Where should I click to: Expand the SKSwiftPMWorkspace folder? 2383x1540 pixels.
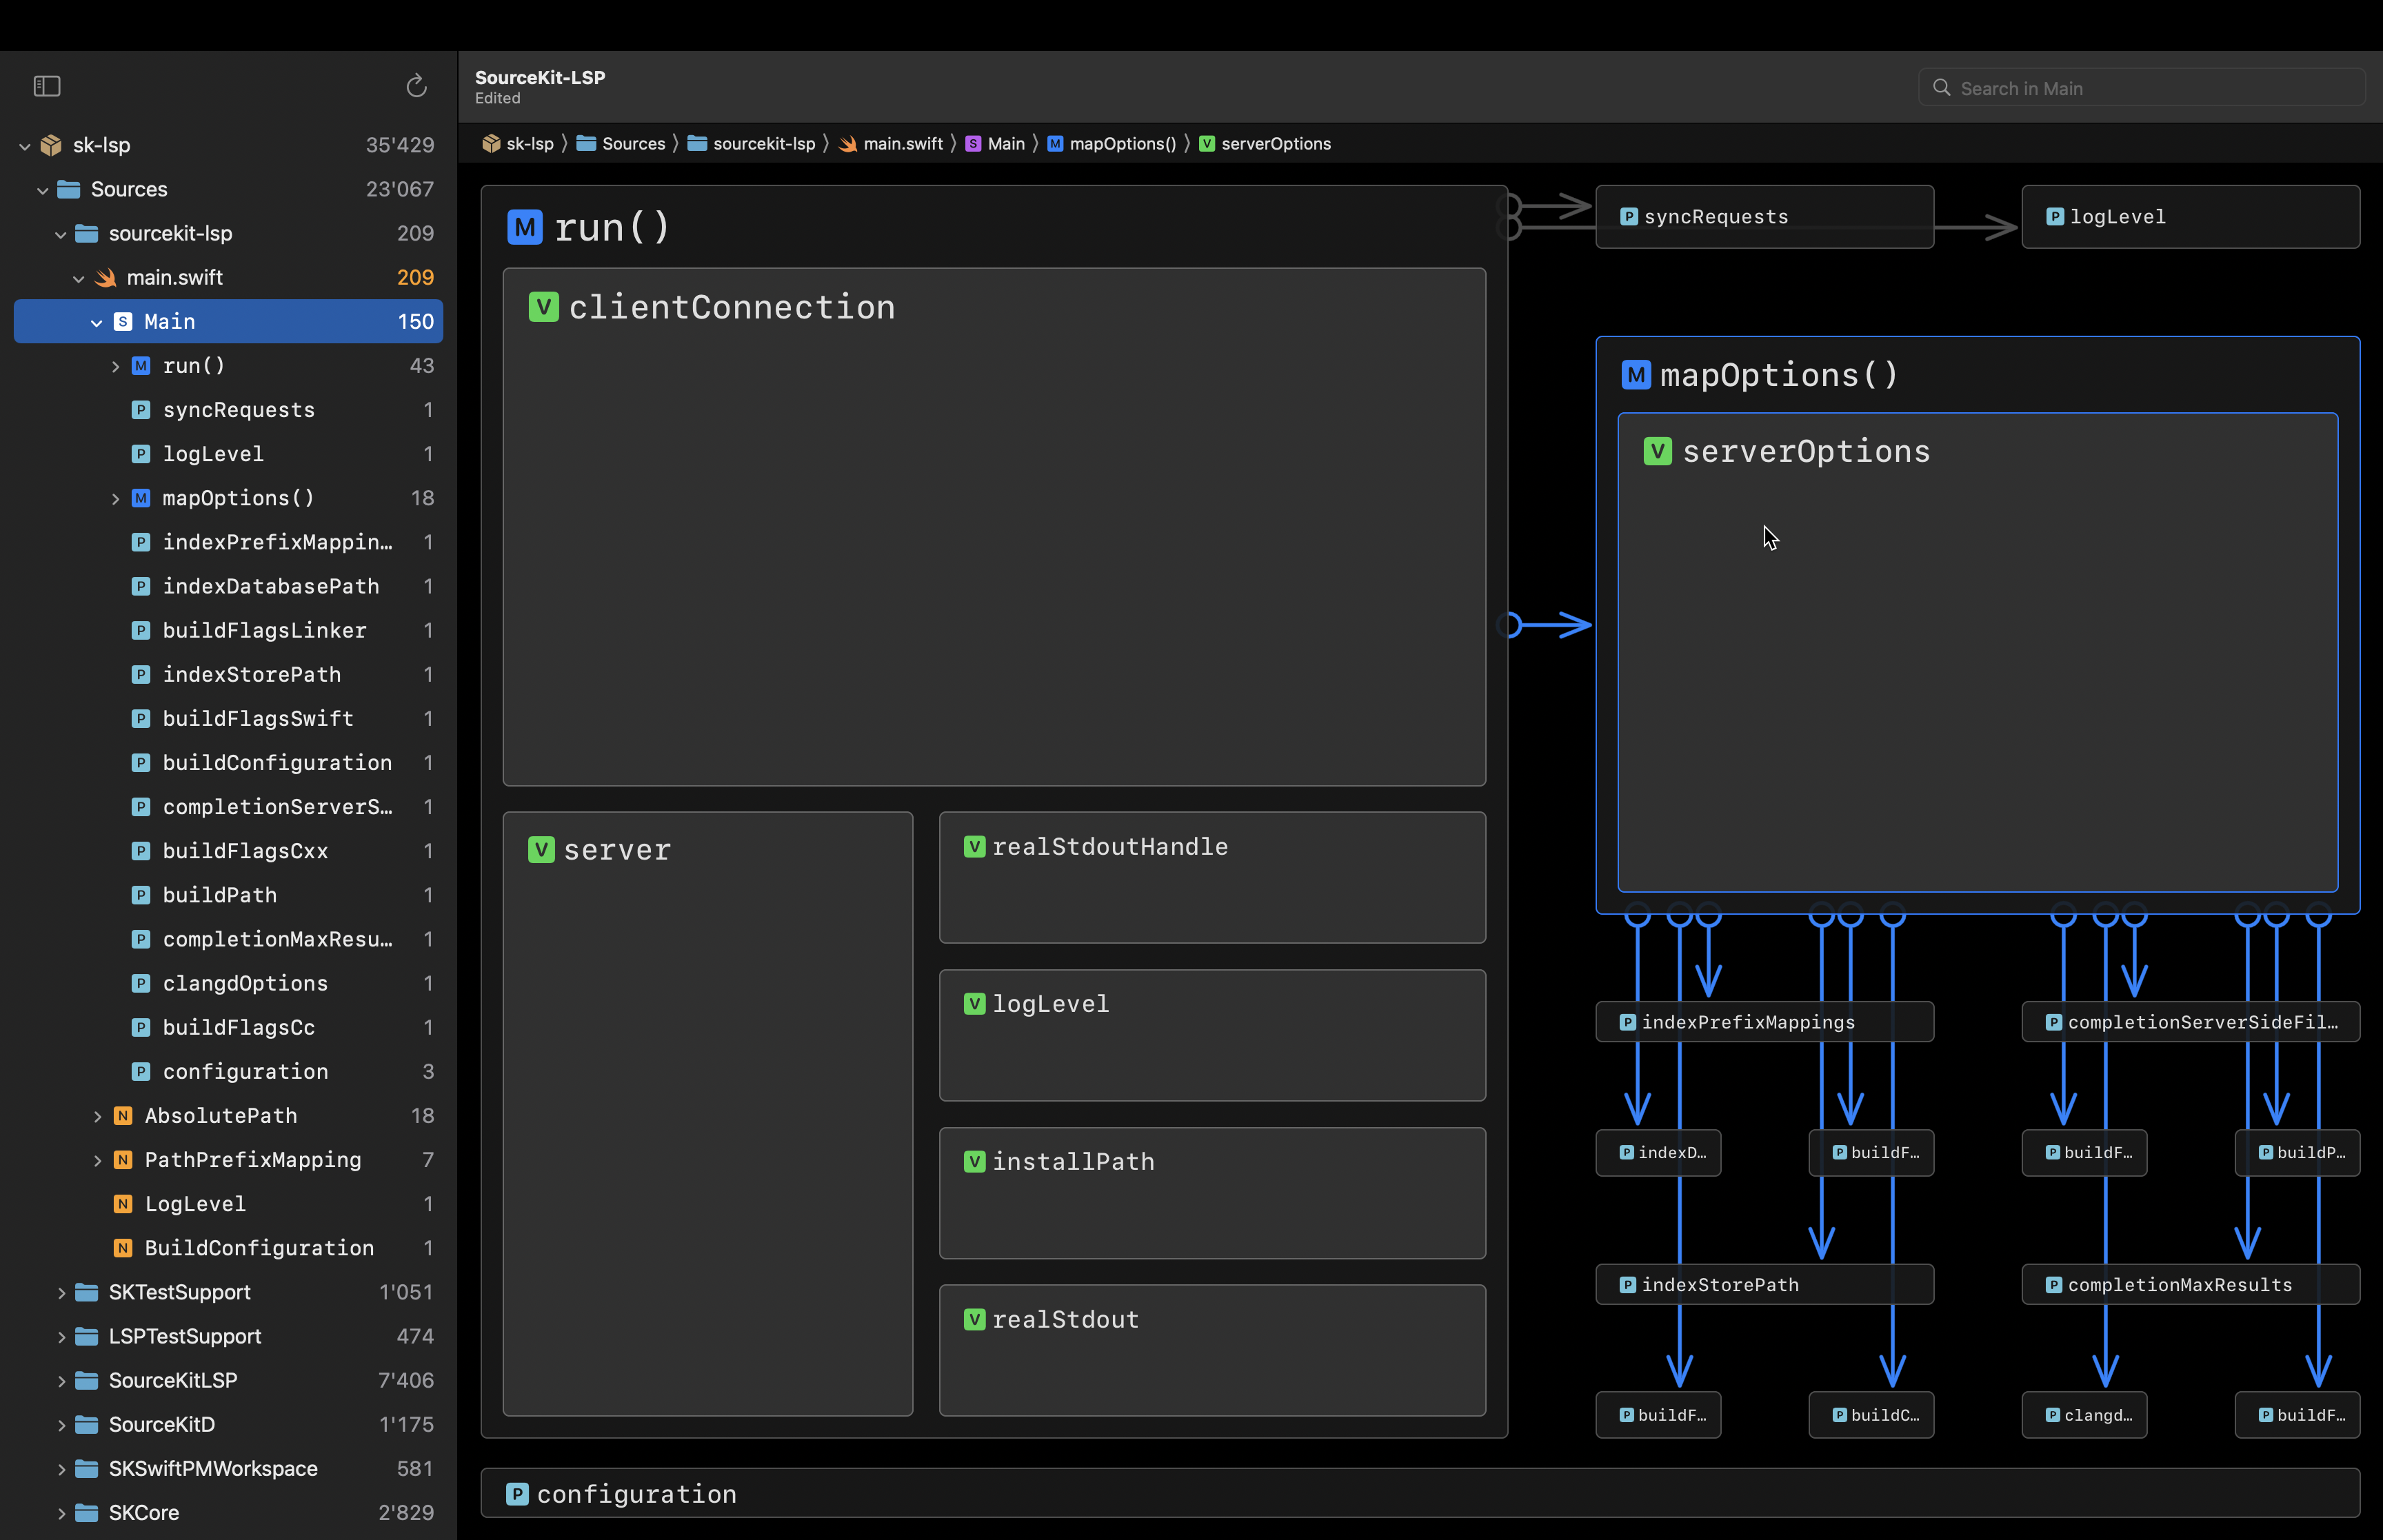pos(61,1468)
